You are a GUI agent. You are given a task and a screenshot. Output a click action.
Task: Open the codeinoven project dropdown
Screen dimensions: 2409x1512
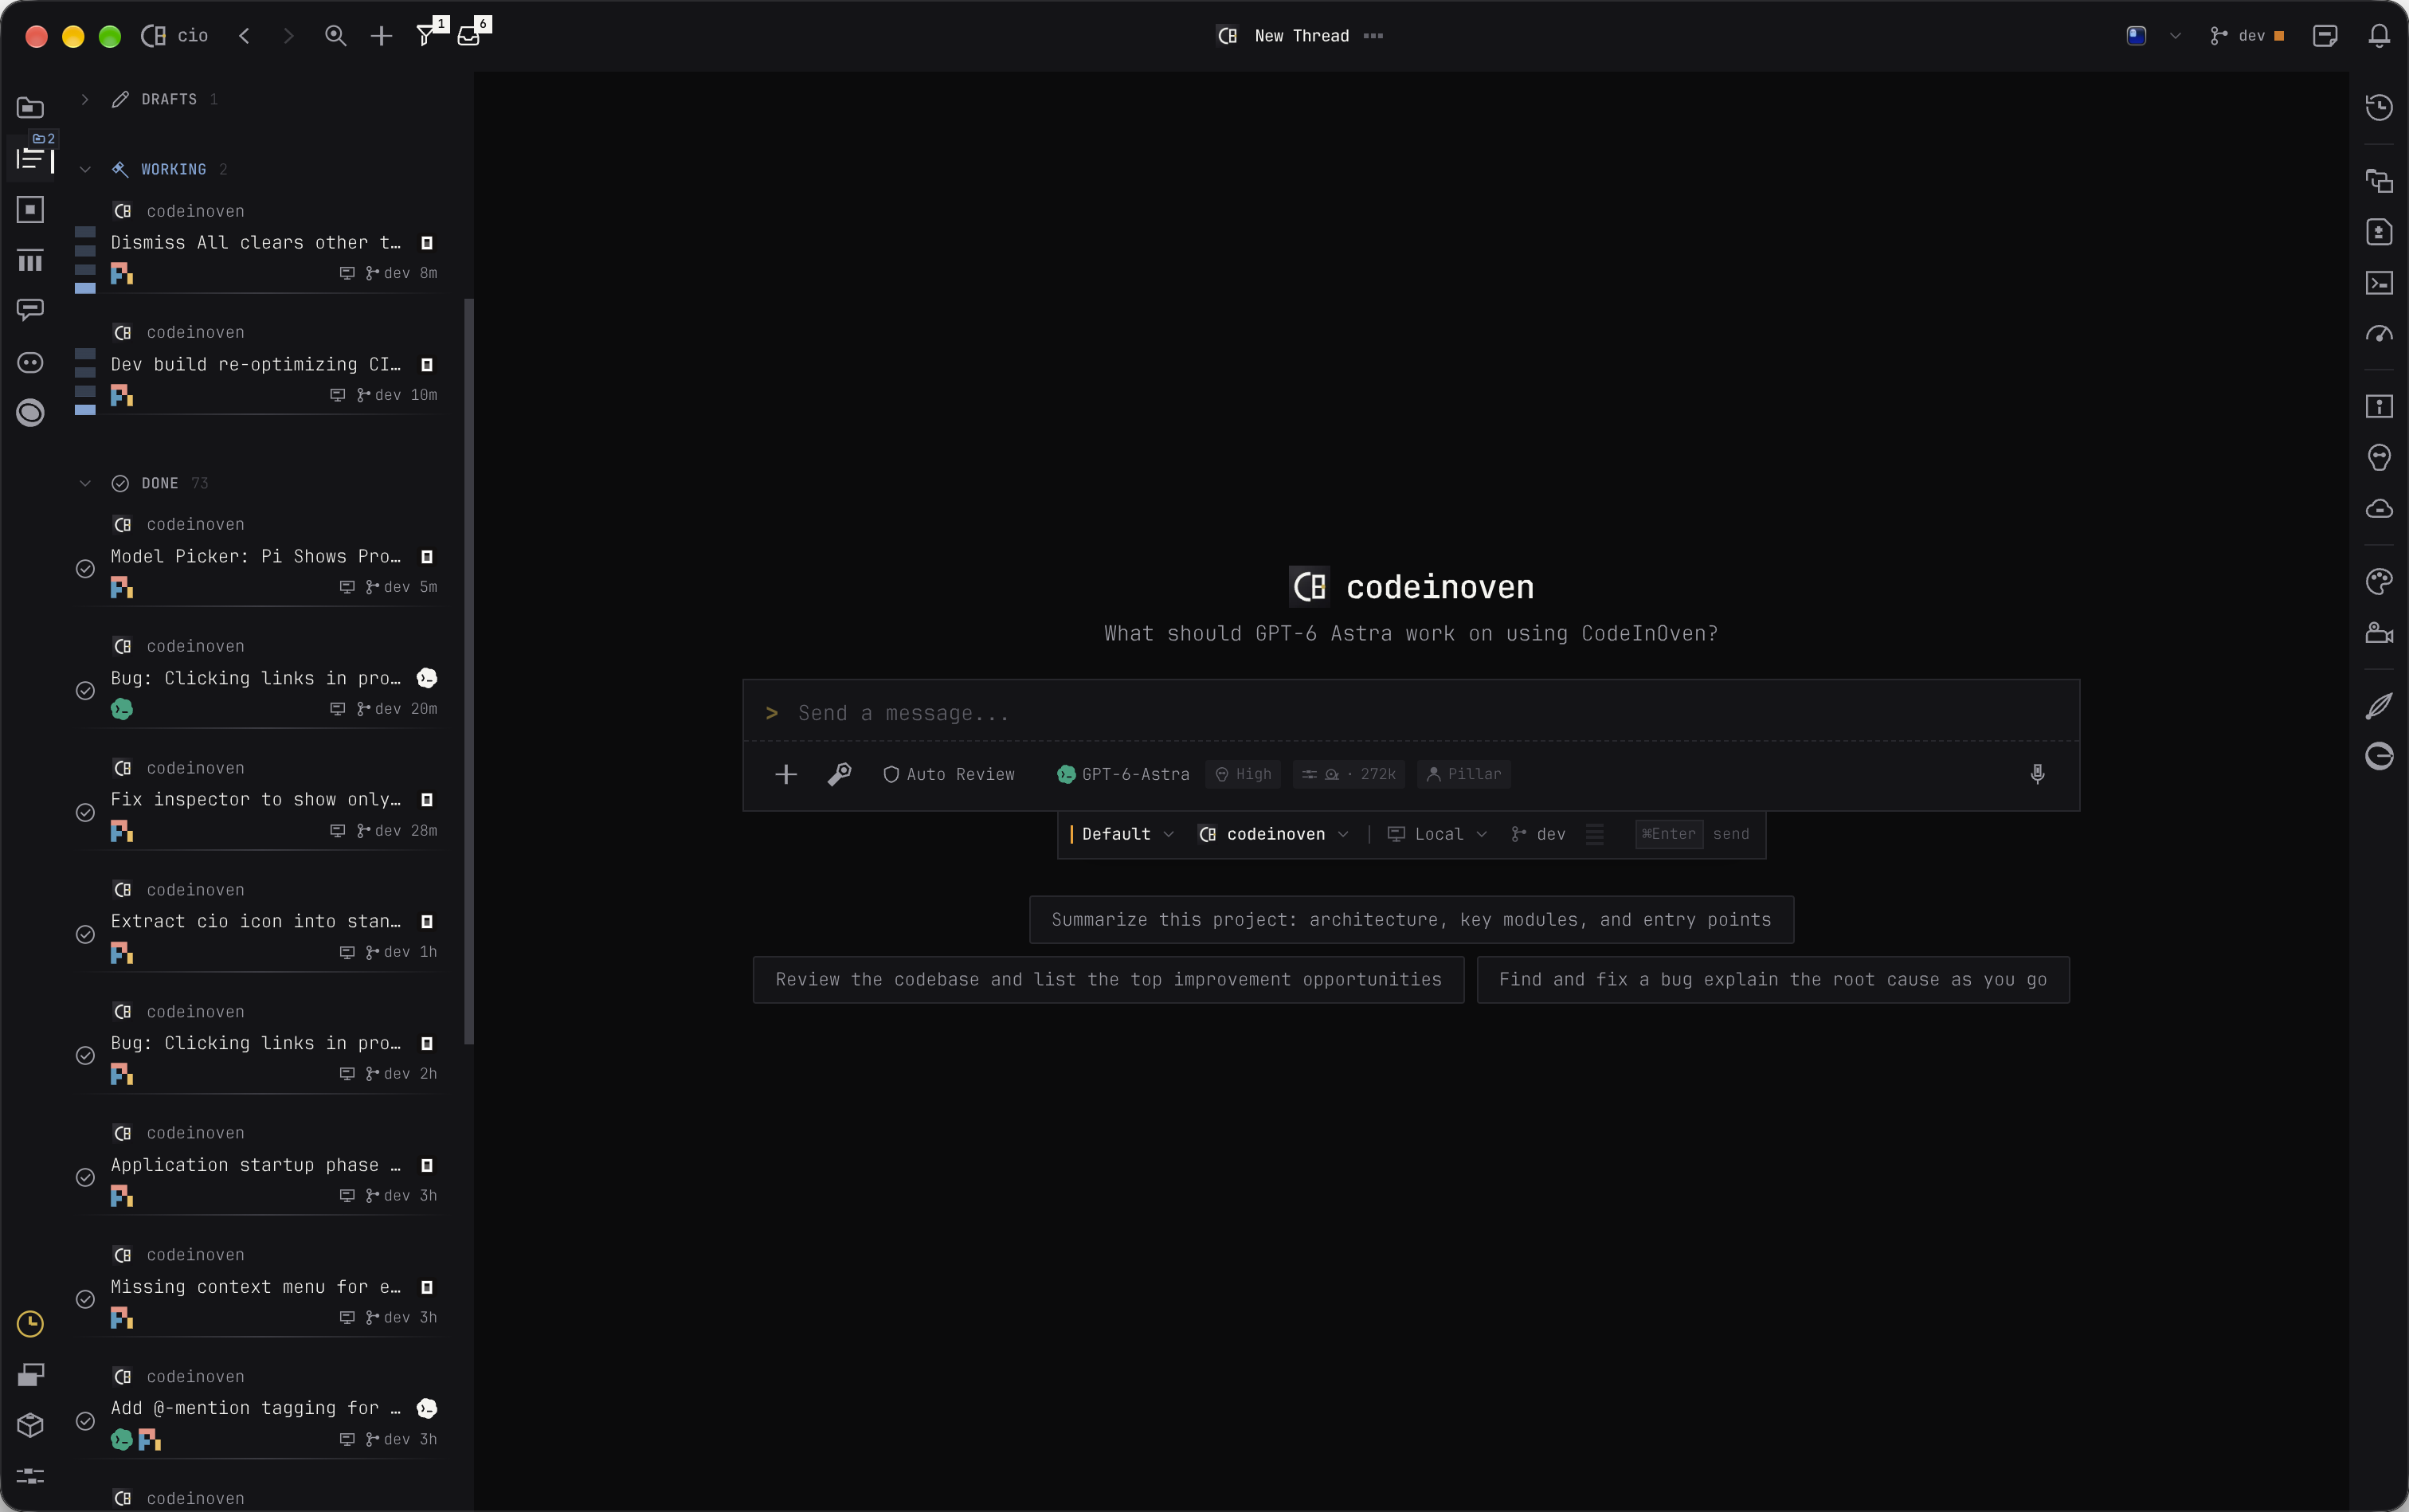(x=1274, y=834)
